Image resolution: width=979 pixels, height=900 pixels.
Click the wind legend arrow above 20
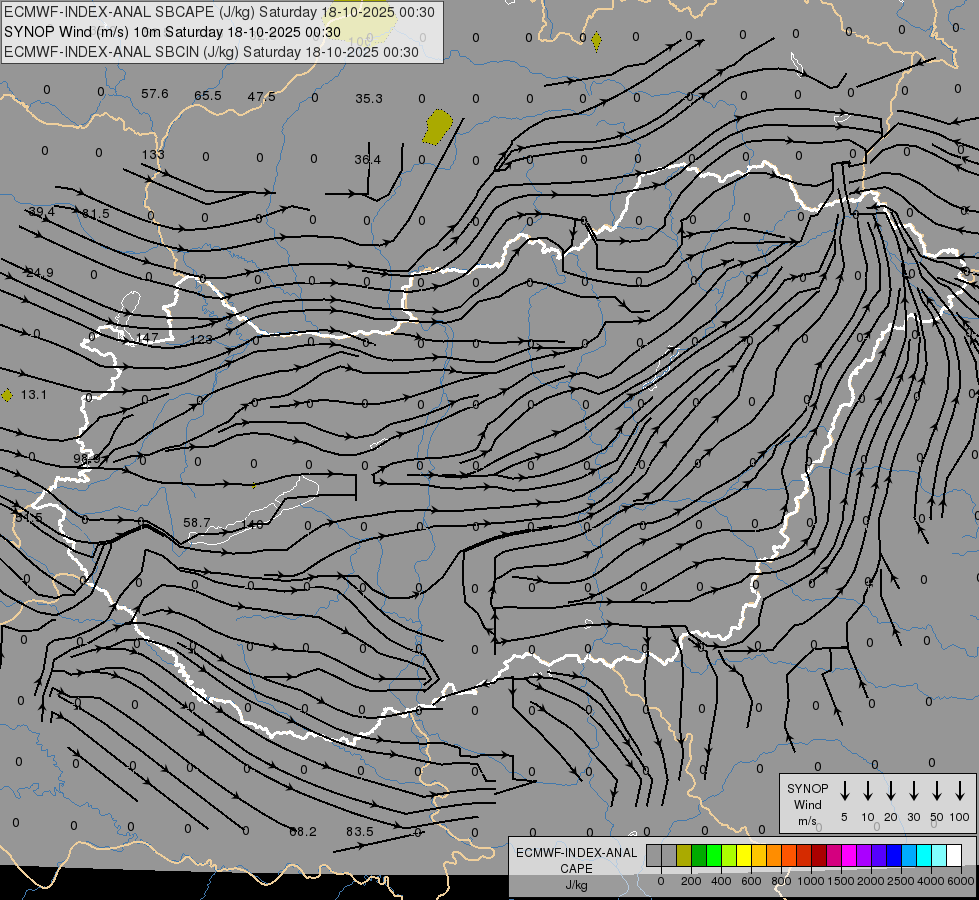click(x=890, y=791)
